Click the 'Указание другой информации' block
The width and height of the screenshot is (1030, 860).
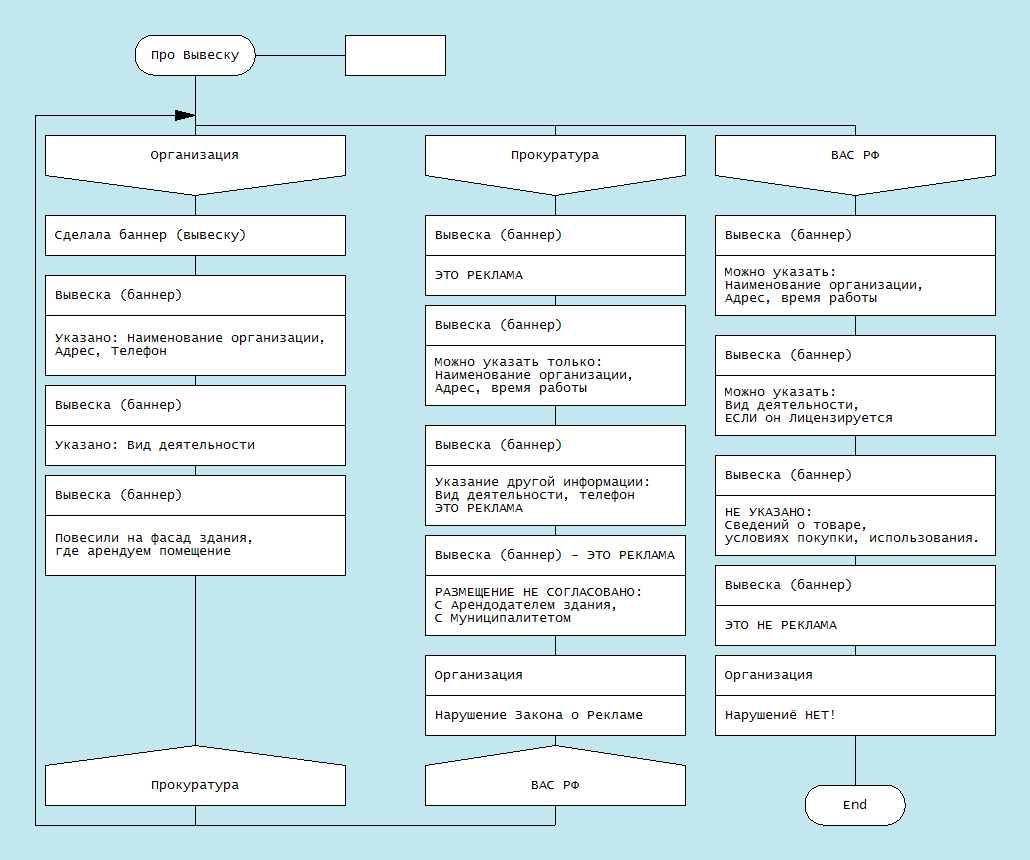pyautogui.click(x=555, y=494)
